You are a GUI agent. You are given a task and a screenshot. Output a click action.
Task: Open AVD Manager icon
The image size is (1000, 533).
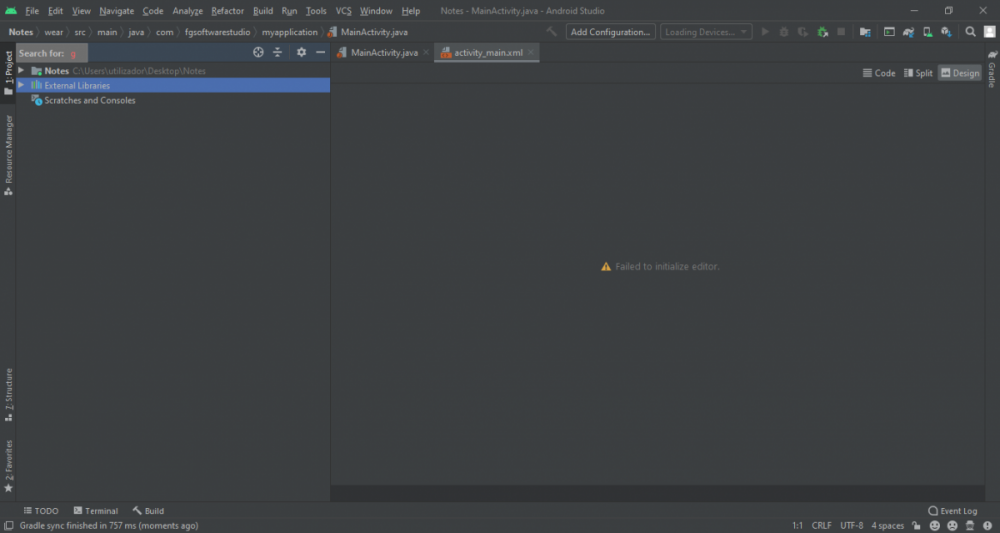click(x=927, y=32)
